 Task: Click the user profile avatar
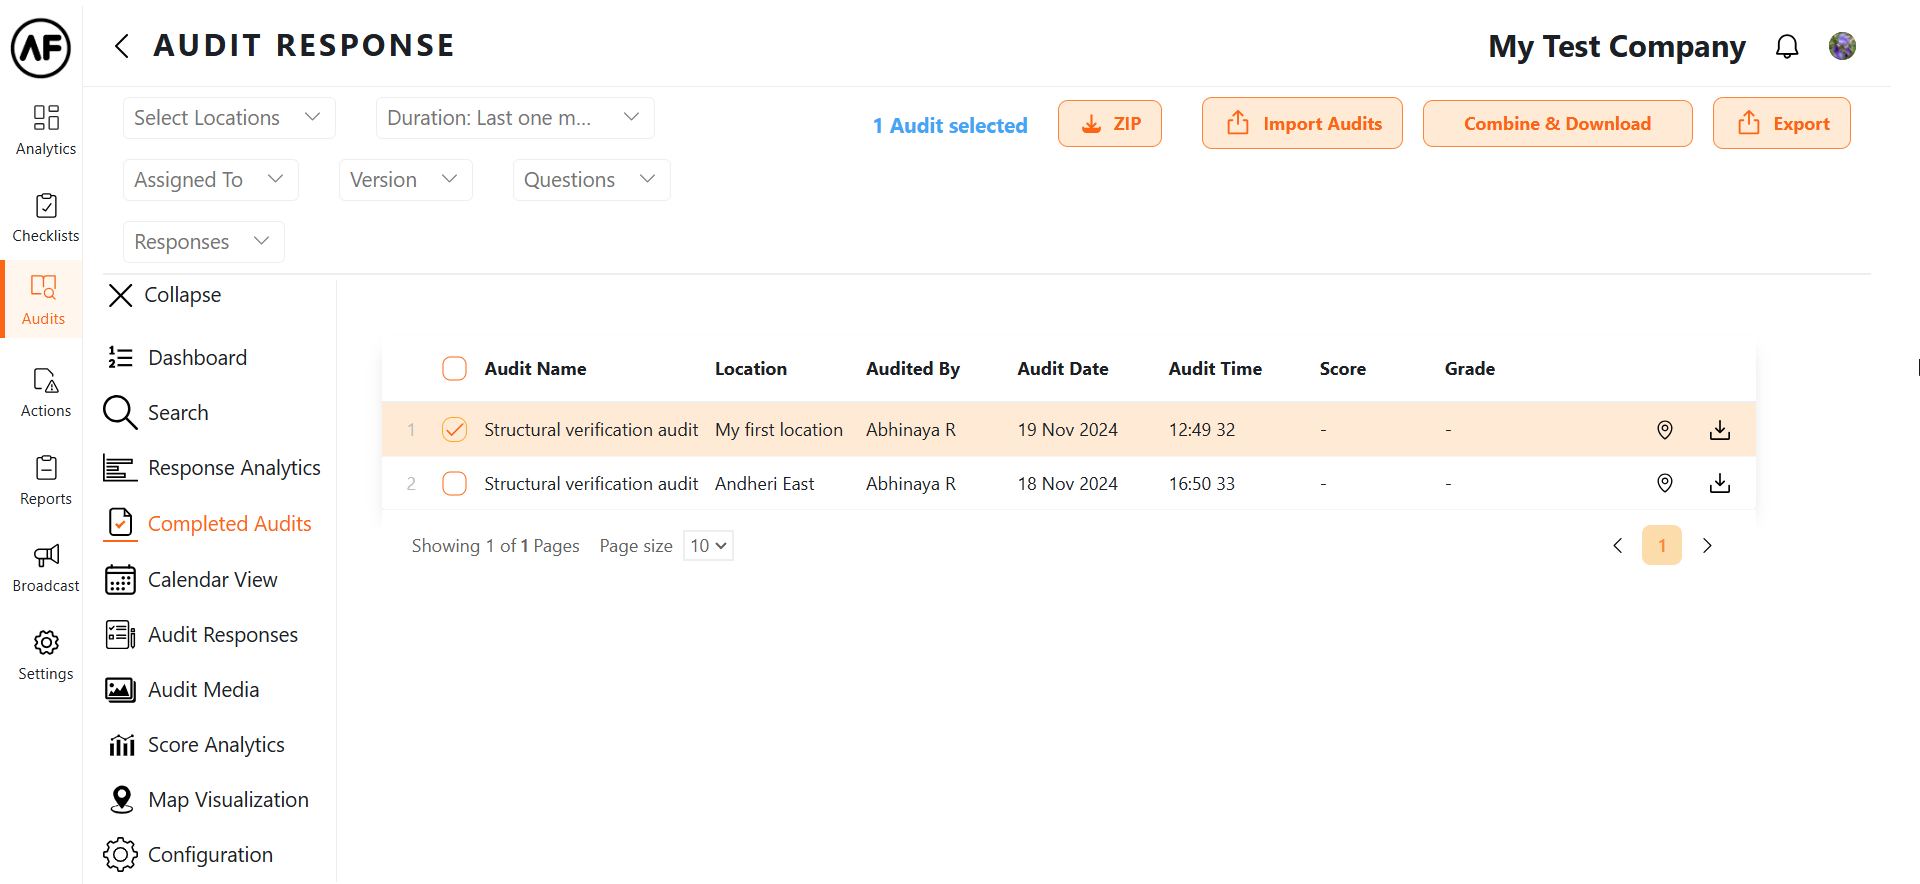1842,46
